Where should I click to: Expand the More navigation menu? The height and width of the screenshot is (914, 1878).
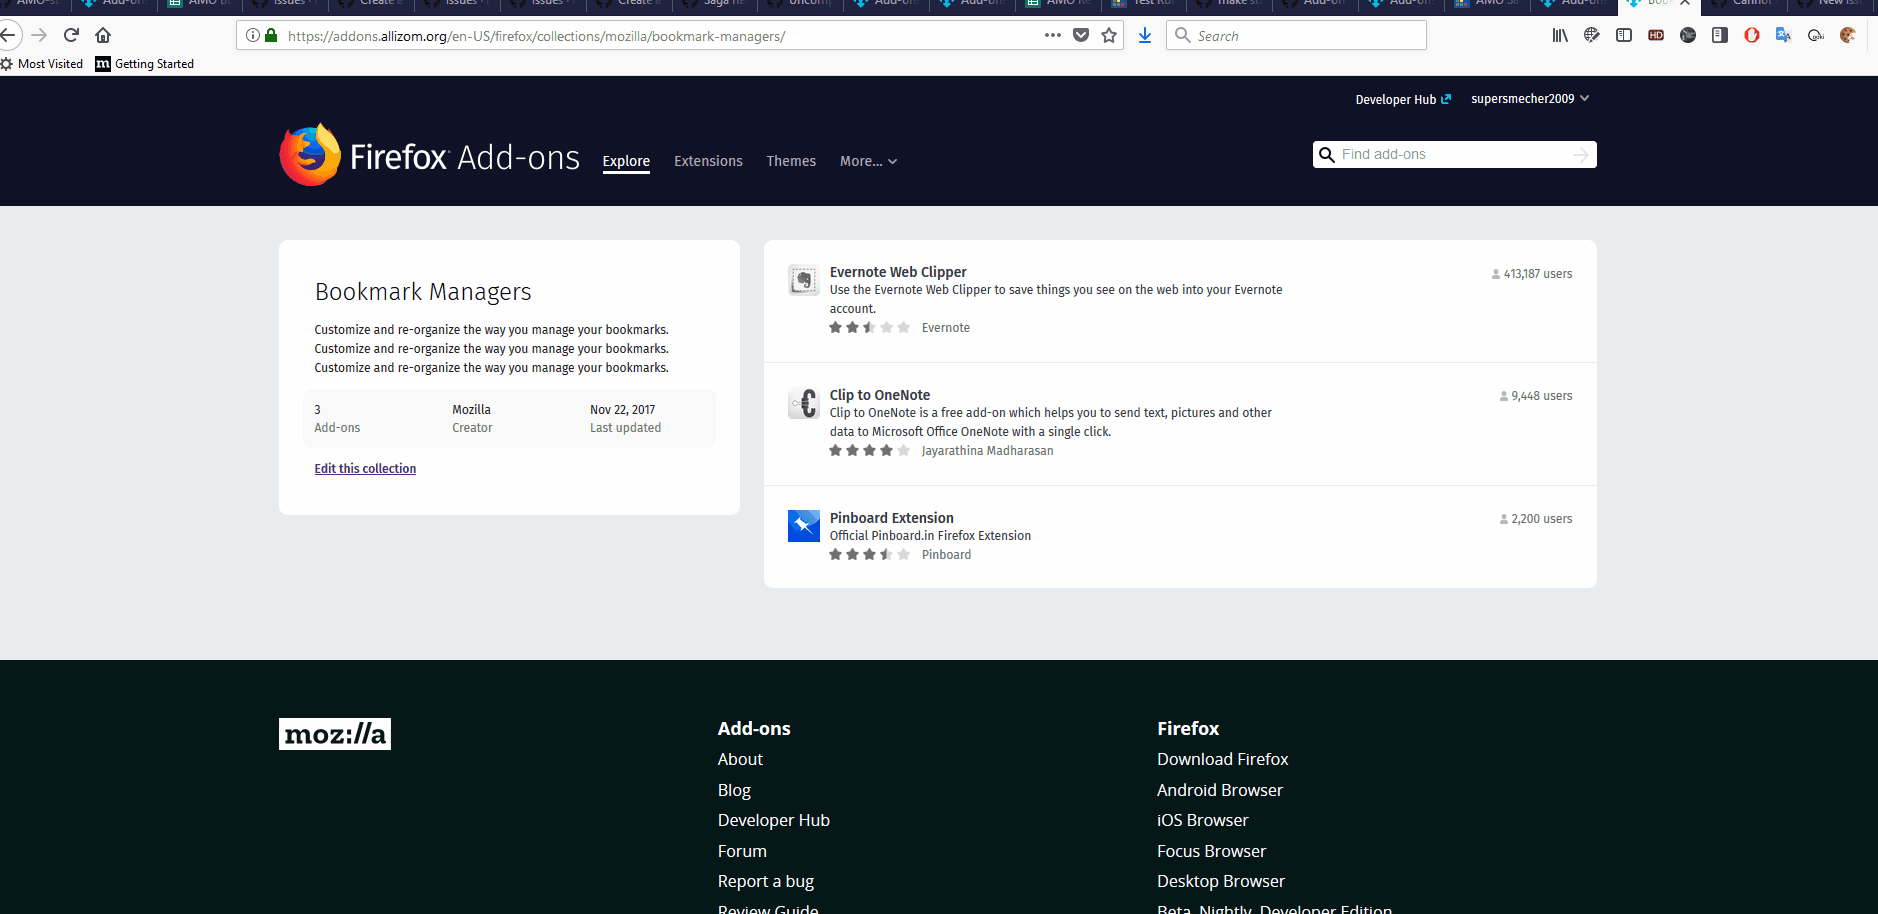867,161
